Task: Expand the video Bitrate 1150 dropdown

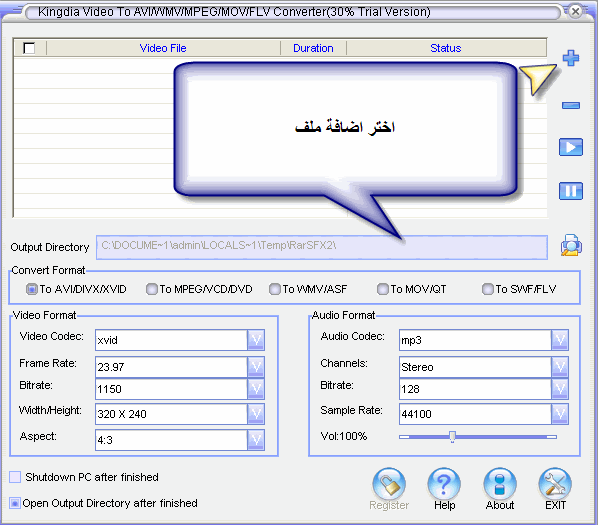Action: point(256,389)
